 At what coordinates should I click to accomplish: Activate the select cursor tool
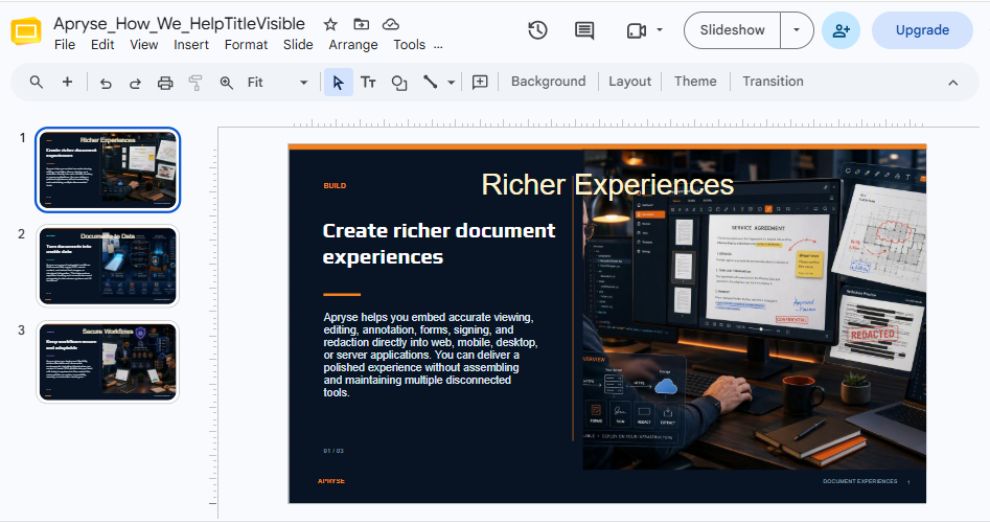coord(338,82)
